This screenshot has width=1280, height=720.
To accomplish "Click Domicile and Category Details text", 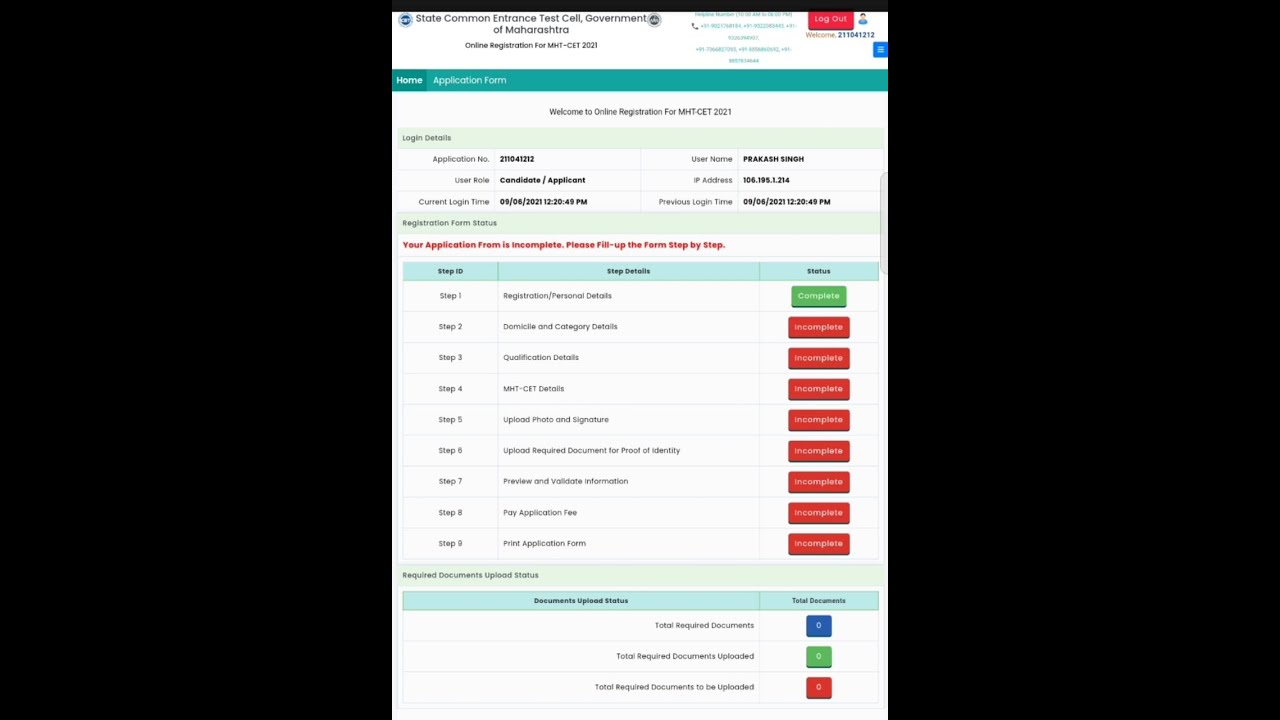I will 560,327.
